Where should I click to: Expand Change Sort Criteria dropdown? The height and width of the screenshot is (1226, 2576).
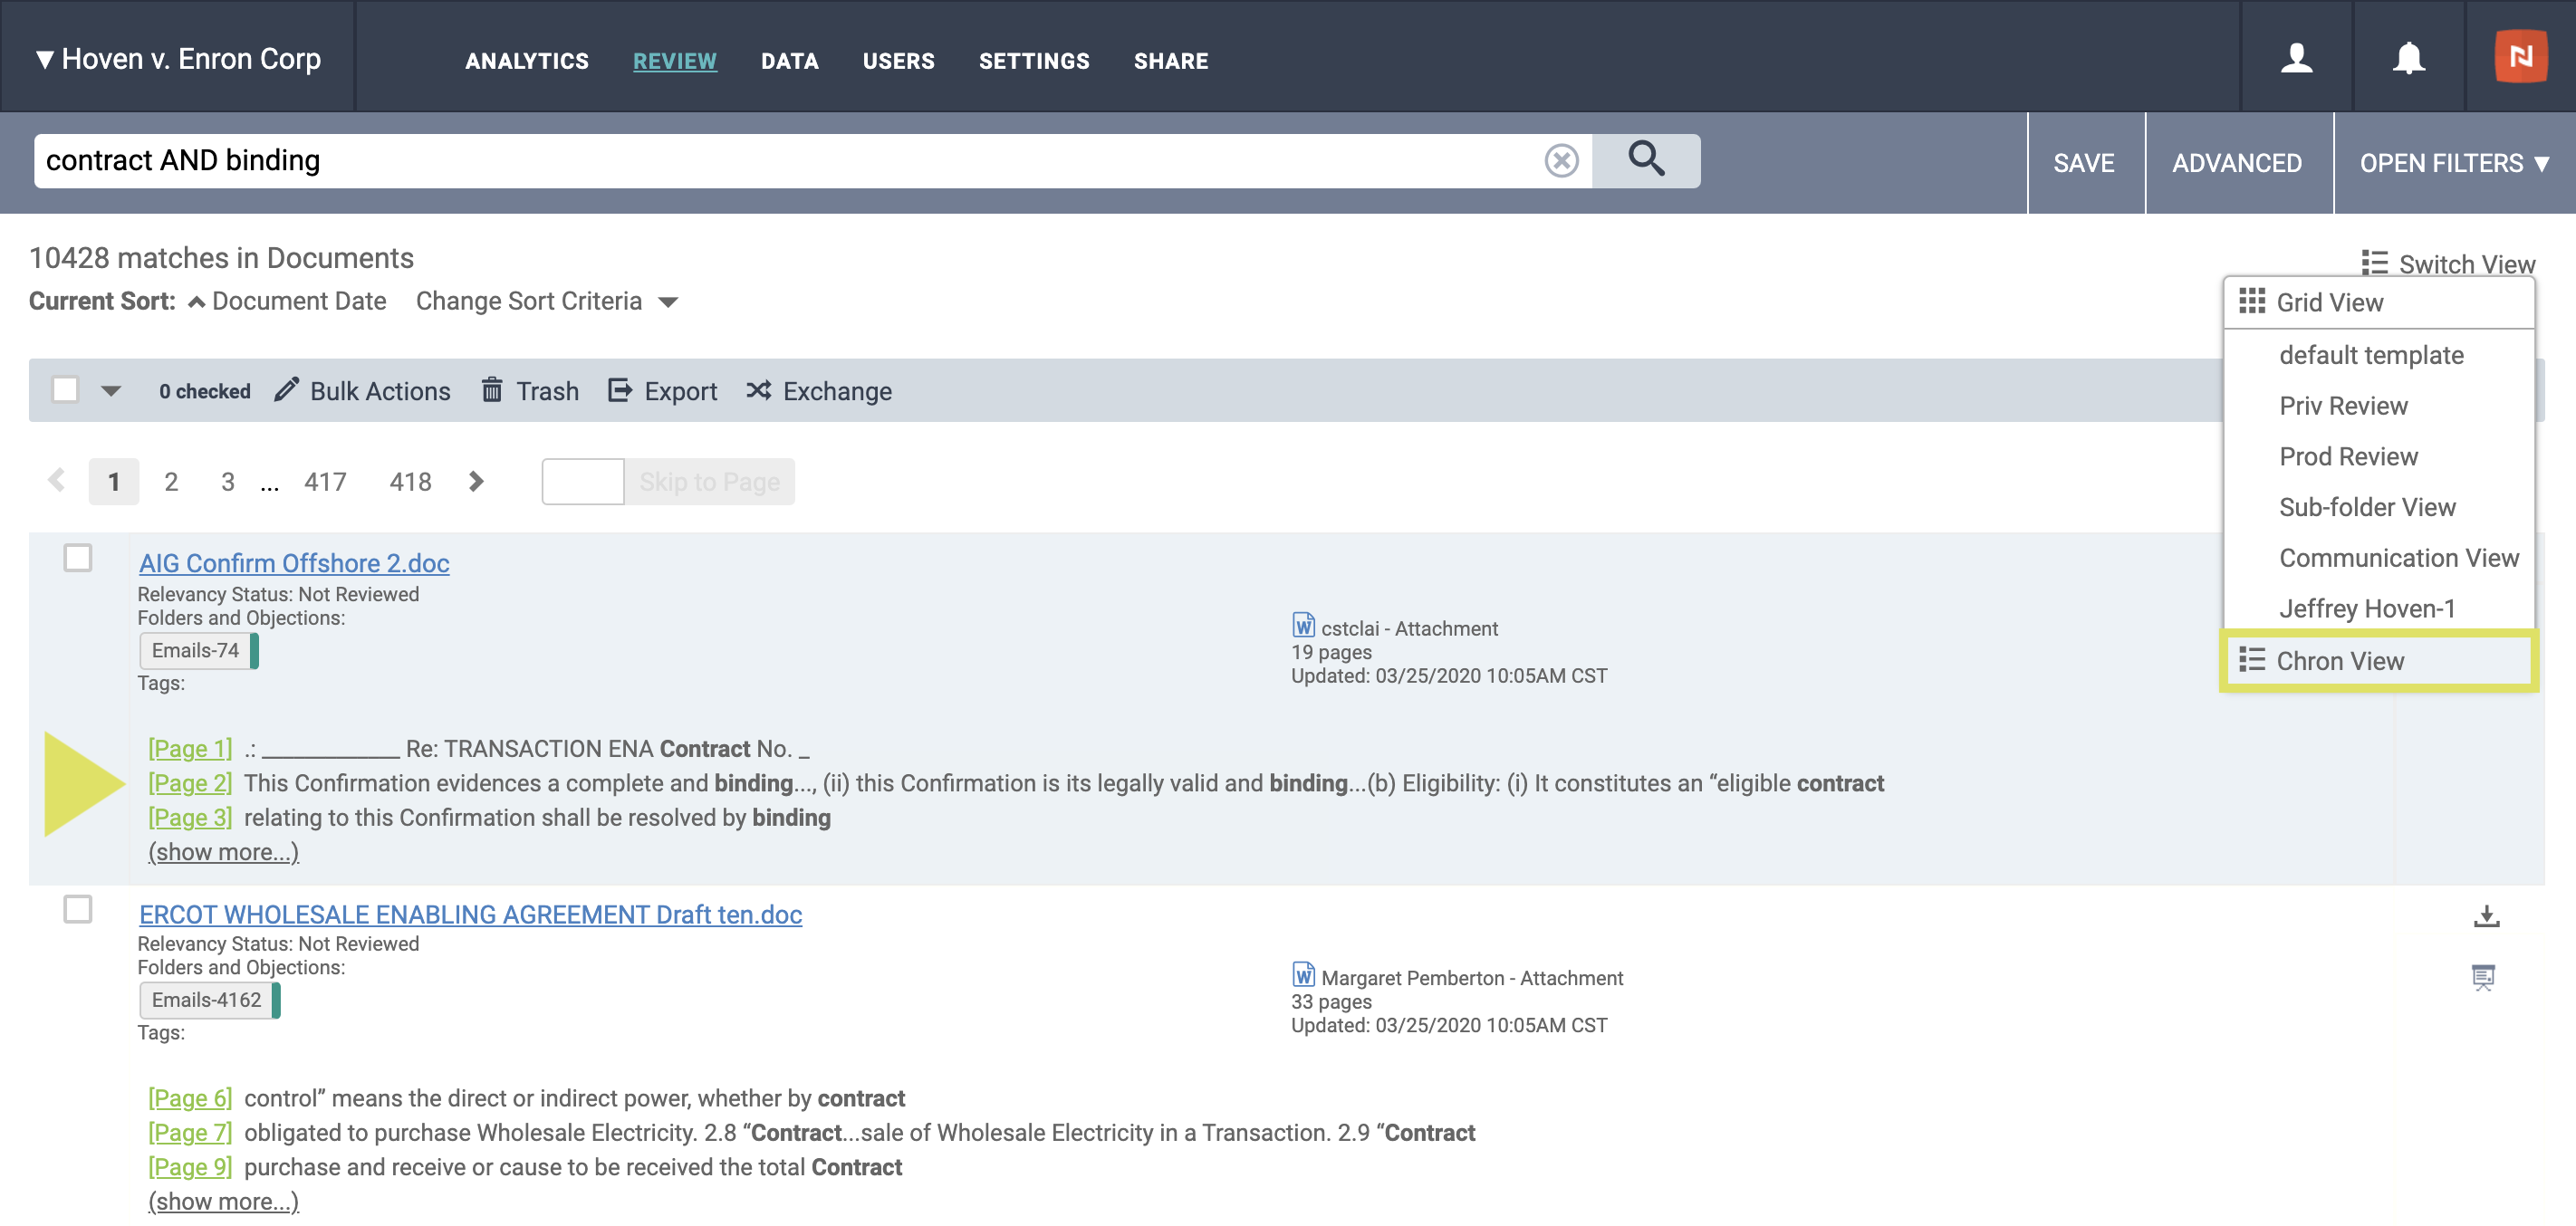[x=547, y=301]
